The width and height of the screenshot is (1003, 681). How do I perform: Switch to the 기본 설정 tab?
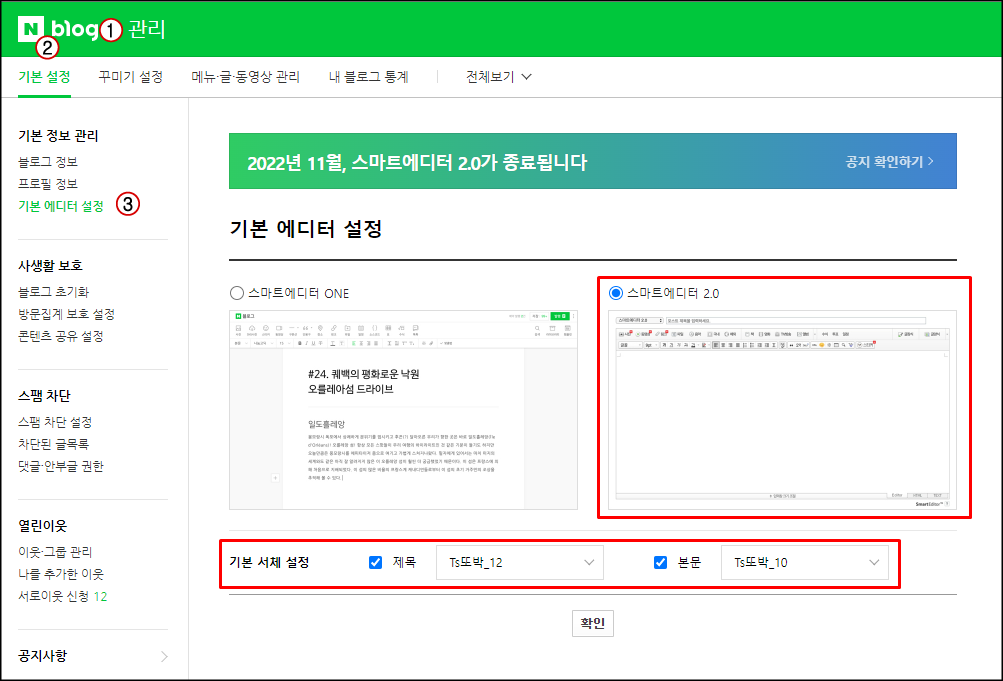[x=44, y=77]
